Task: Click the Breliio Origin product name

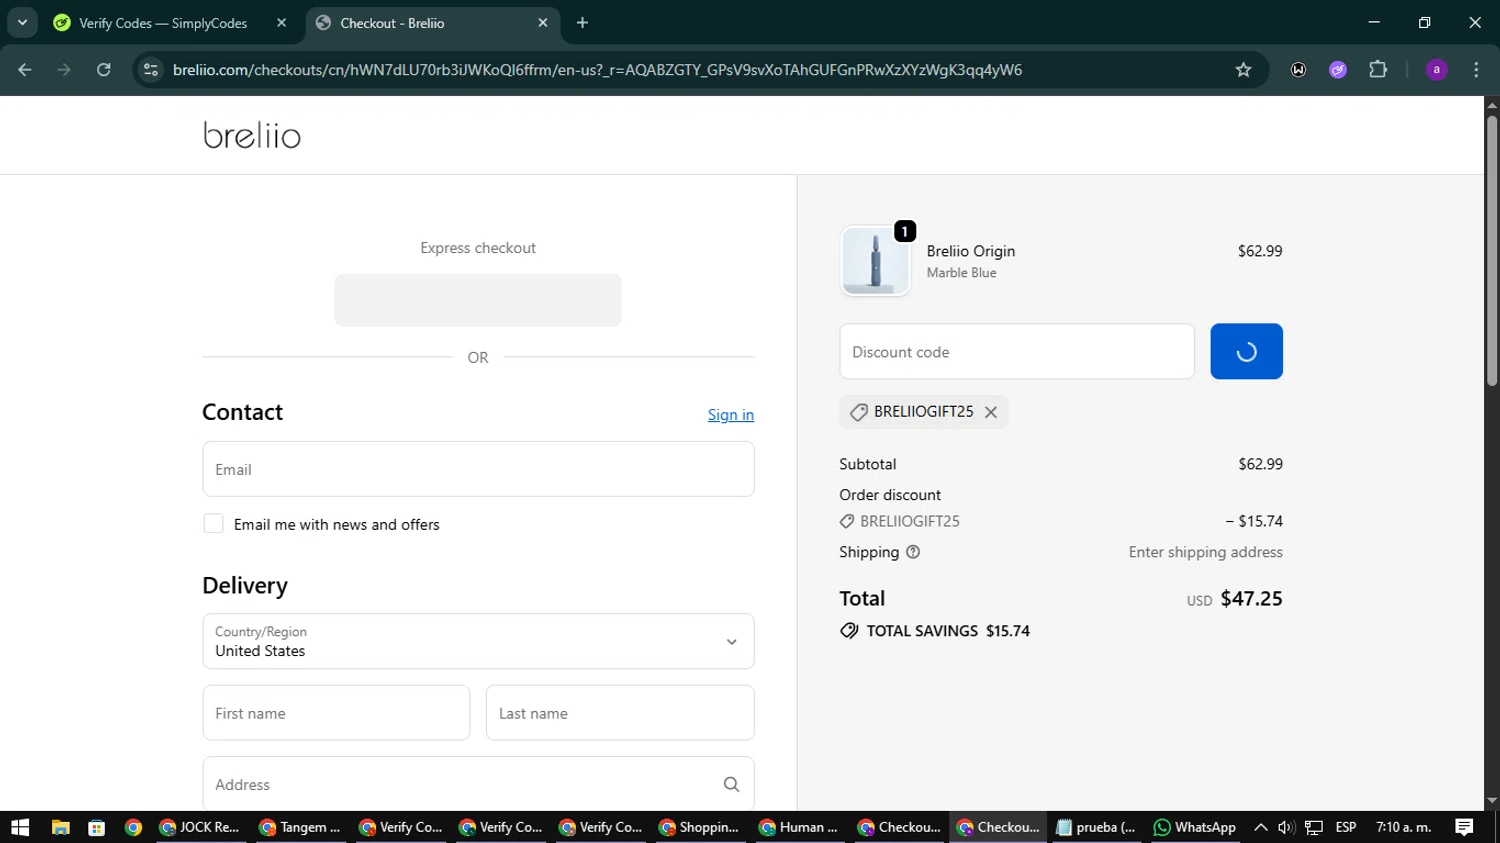Action: (x=971, y=251)
